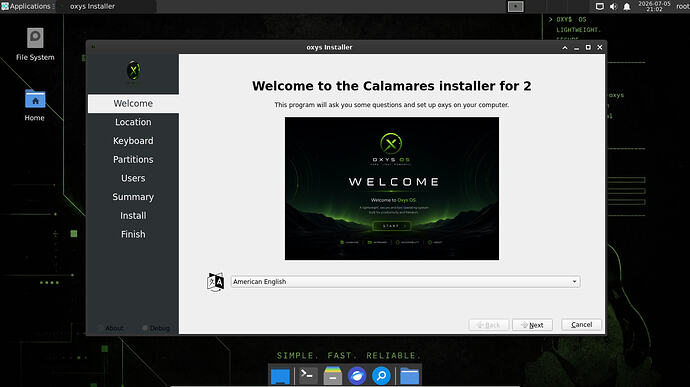Click the Next button
The image size is (690, 387).
pos(532,325)
